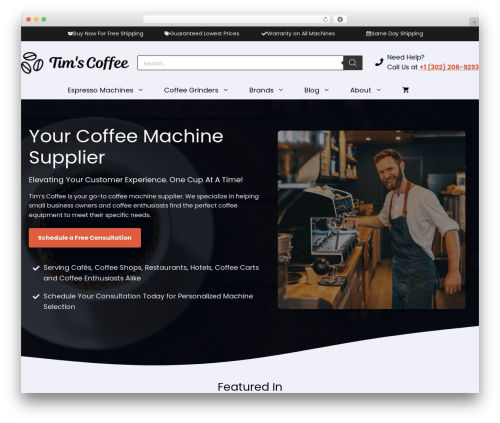This screenshot has height=423, width=500.
Task: Click the checkmark icon beside Warranty on All Machines
Action: point(264,34)
